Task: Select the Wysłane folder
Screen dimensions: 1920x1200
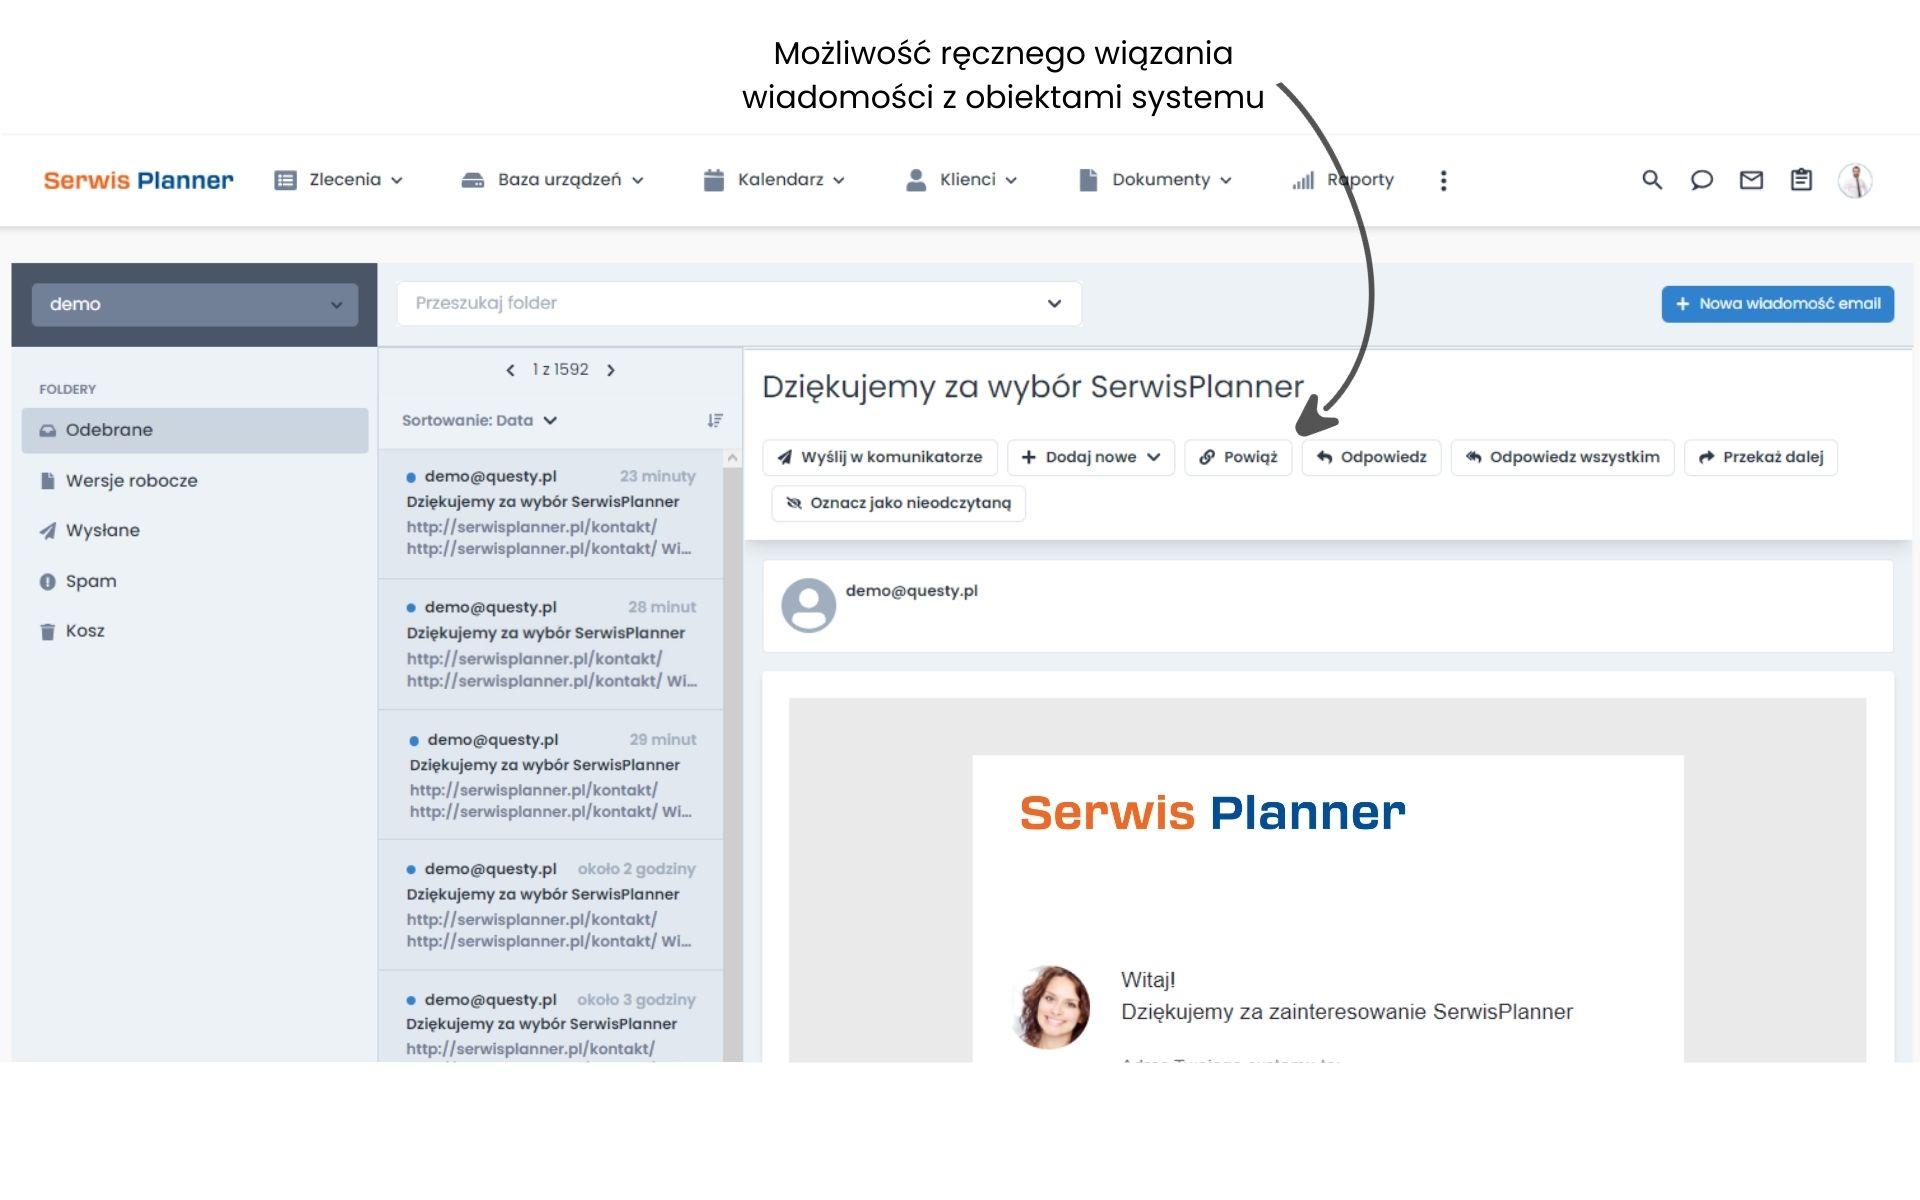Action: pos(195,531)
